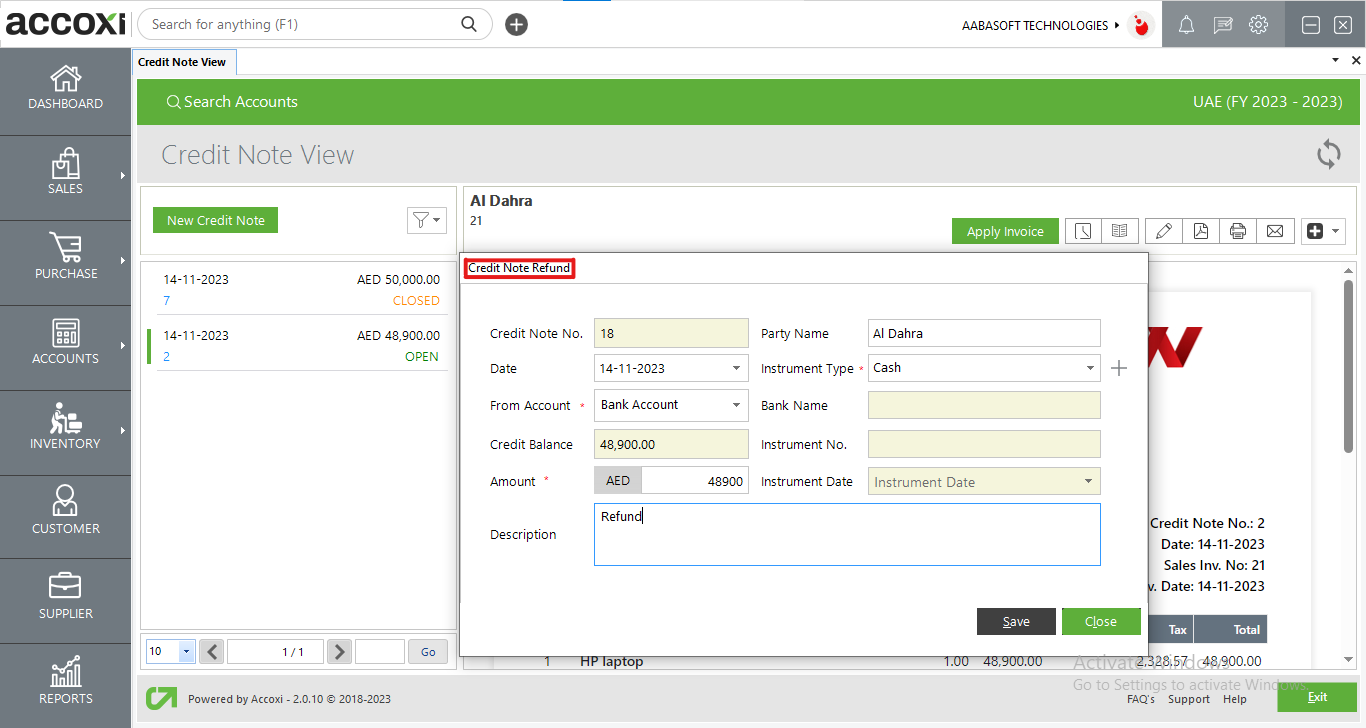Open the filter options icon

pyautogui.click(x=427, y=220)
